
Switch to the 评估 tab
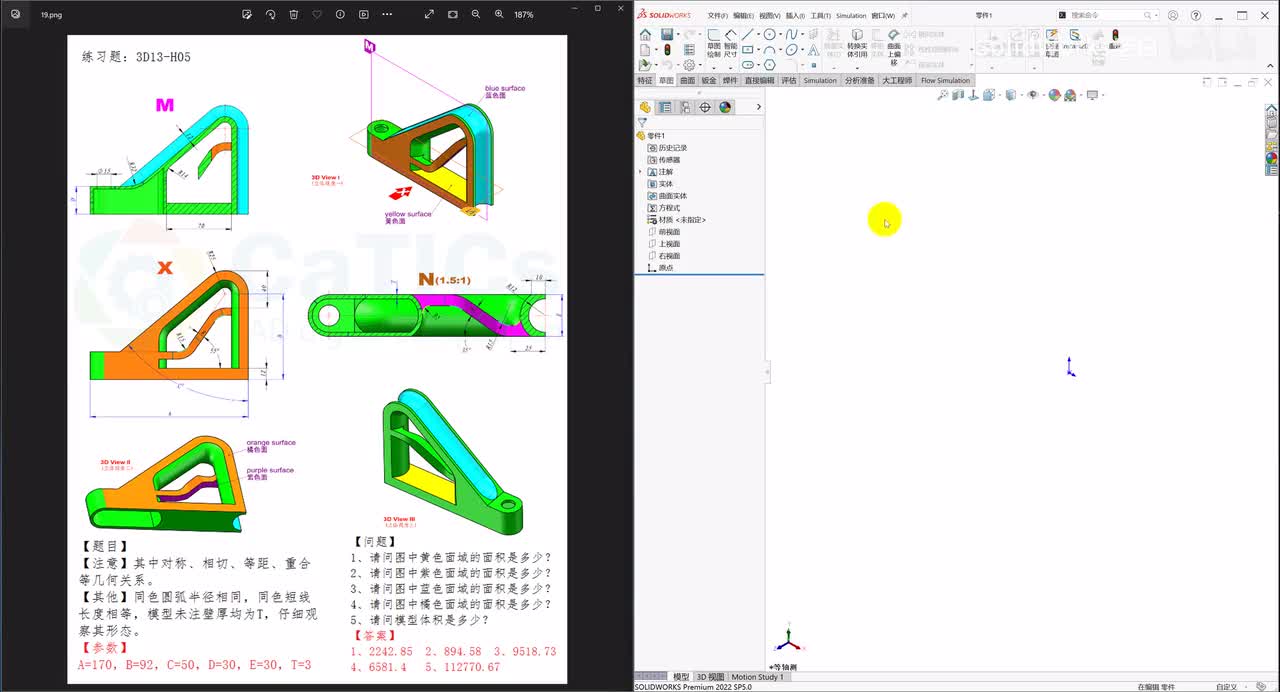(x=789, y=81)
